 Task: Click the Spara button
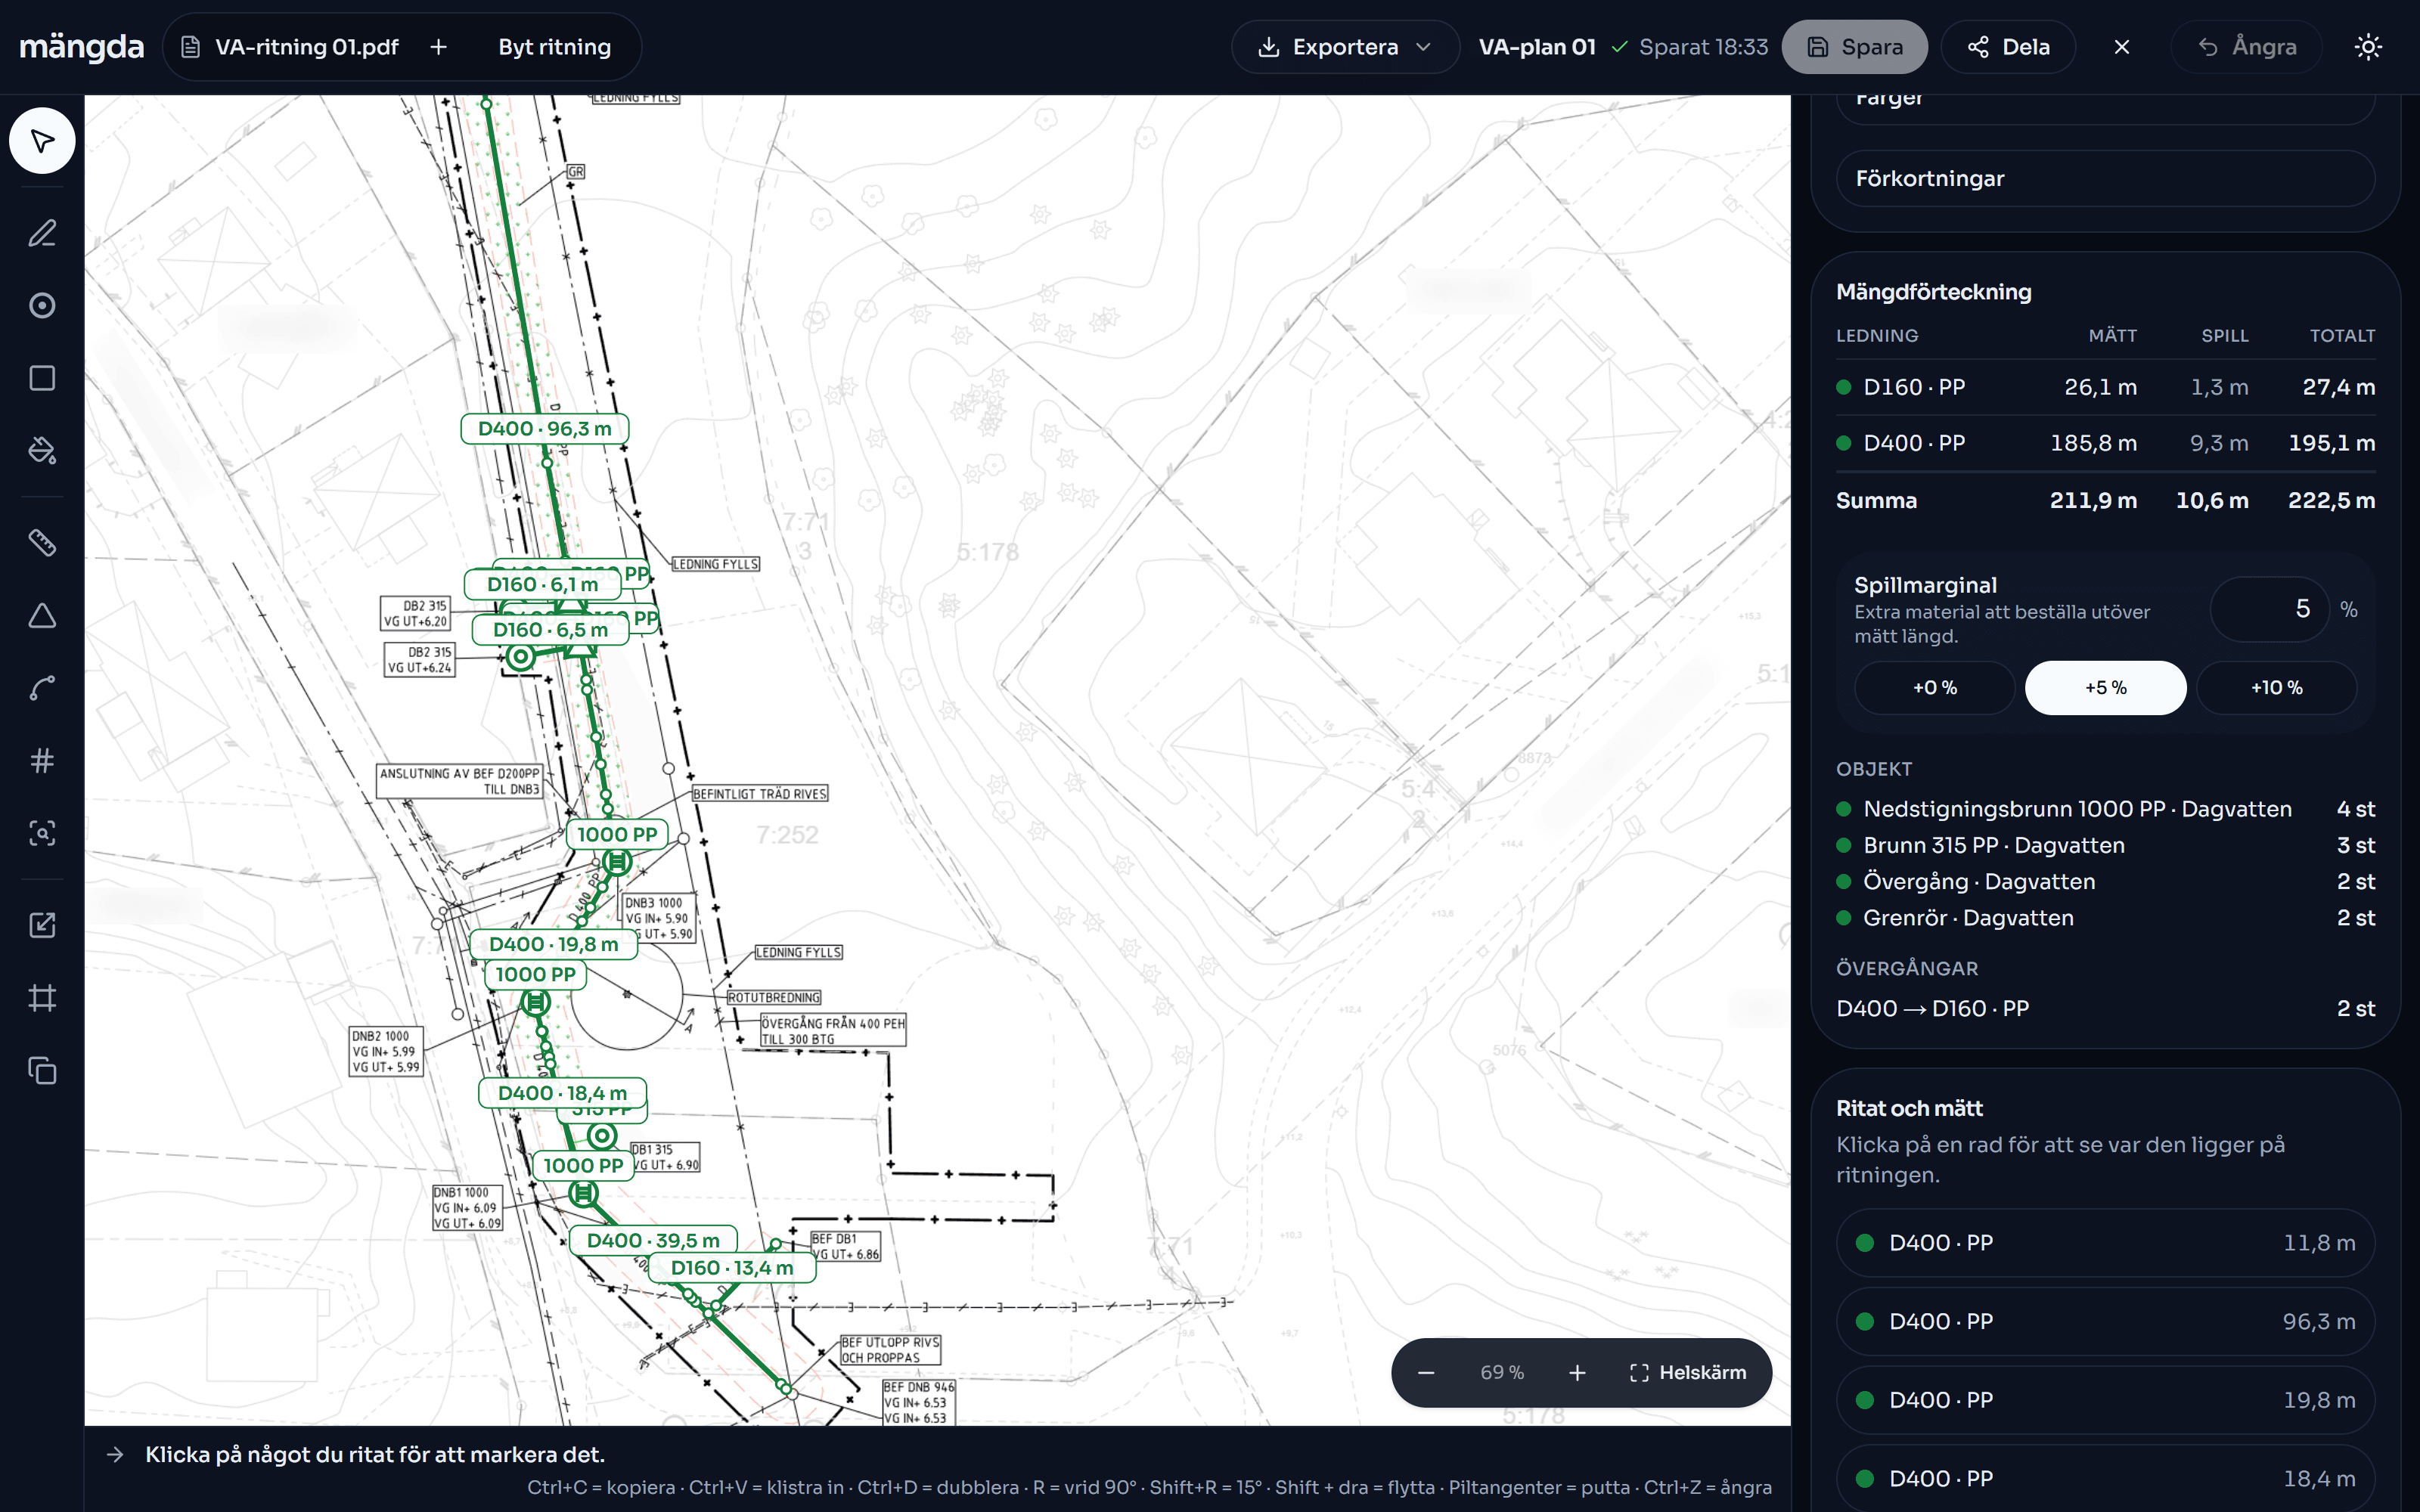(x=1855, y=47)
